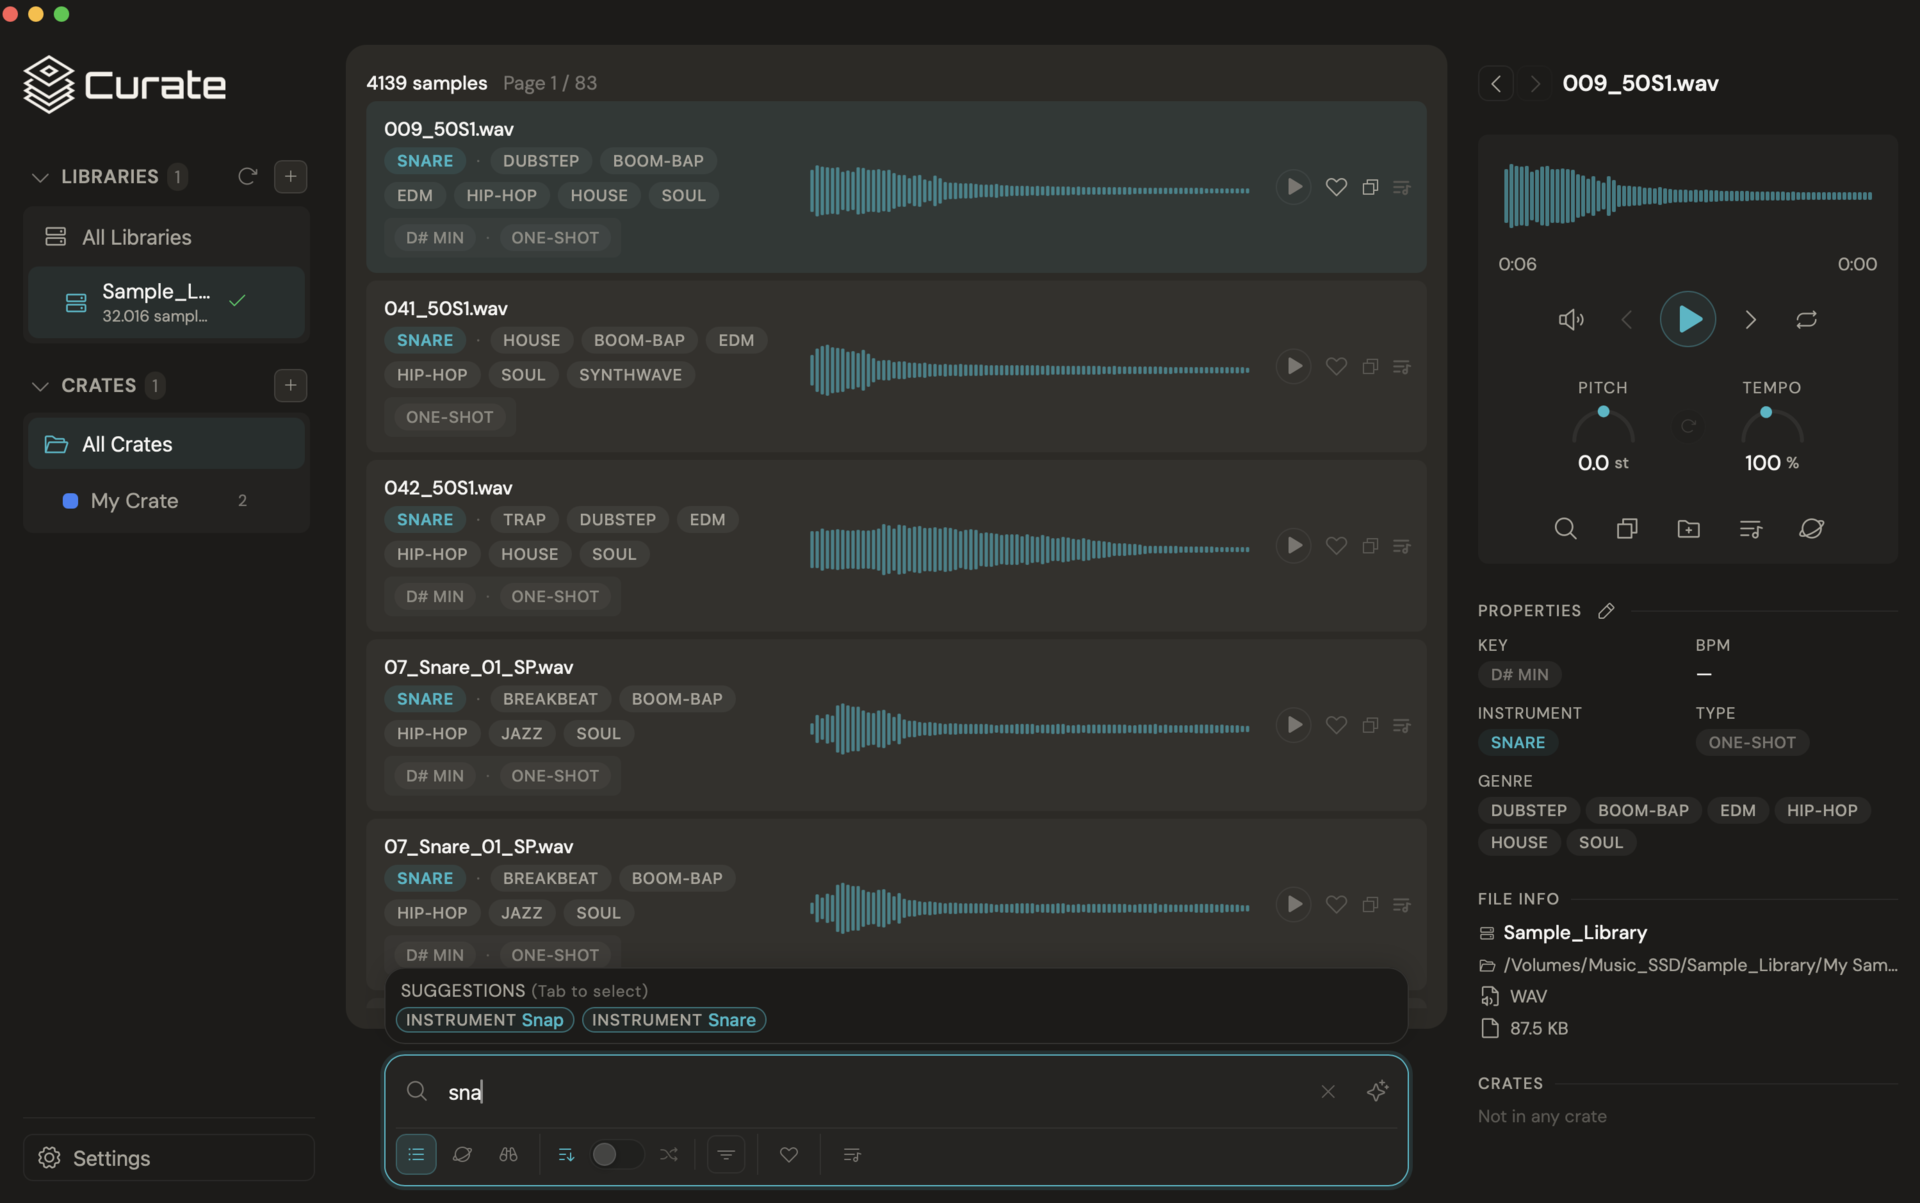
Task: Play the second 07_Snare_01_SP.wav sample
Action: [1294, 904]
